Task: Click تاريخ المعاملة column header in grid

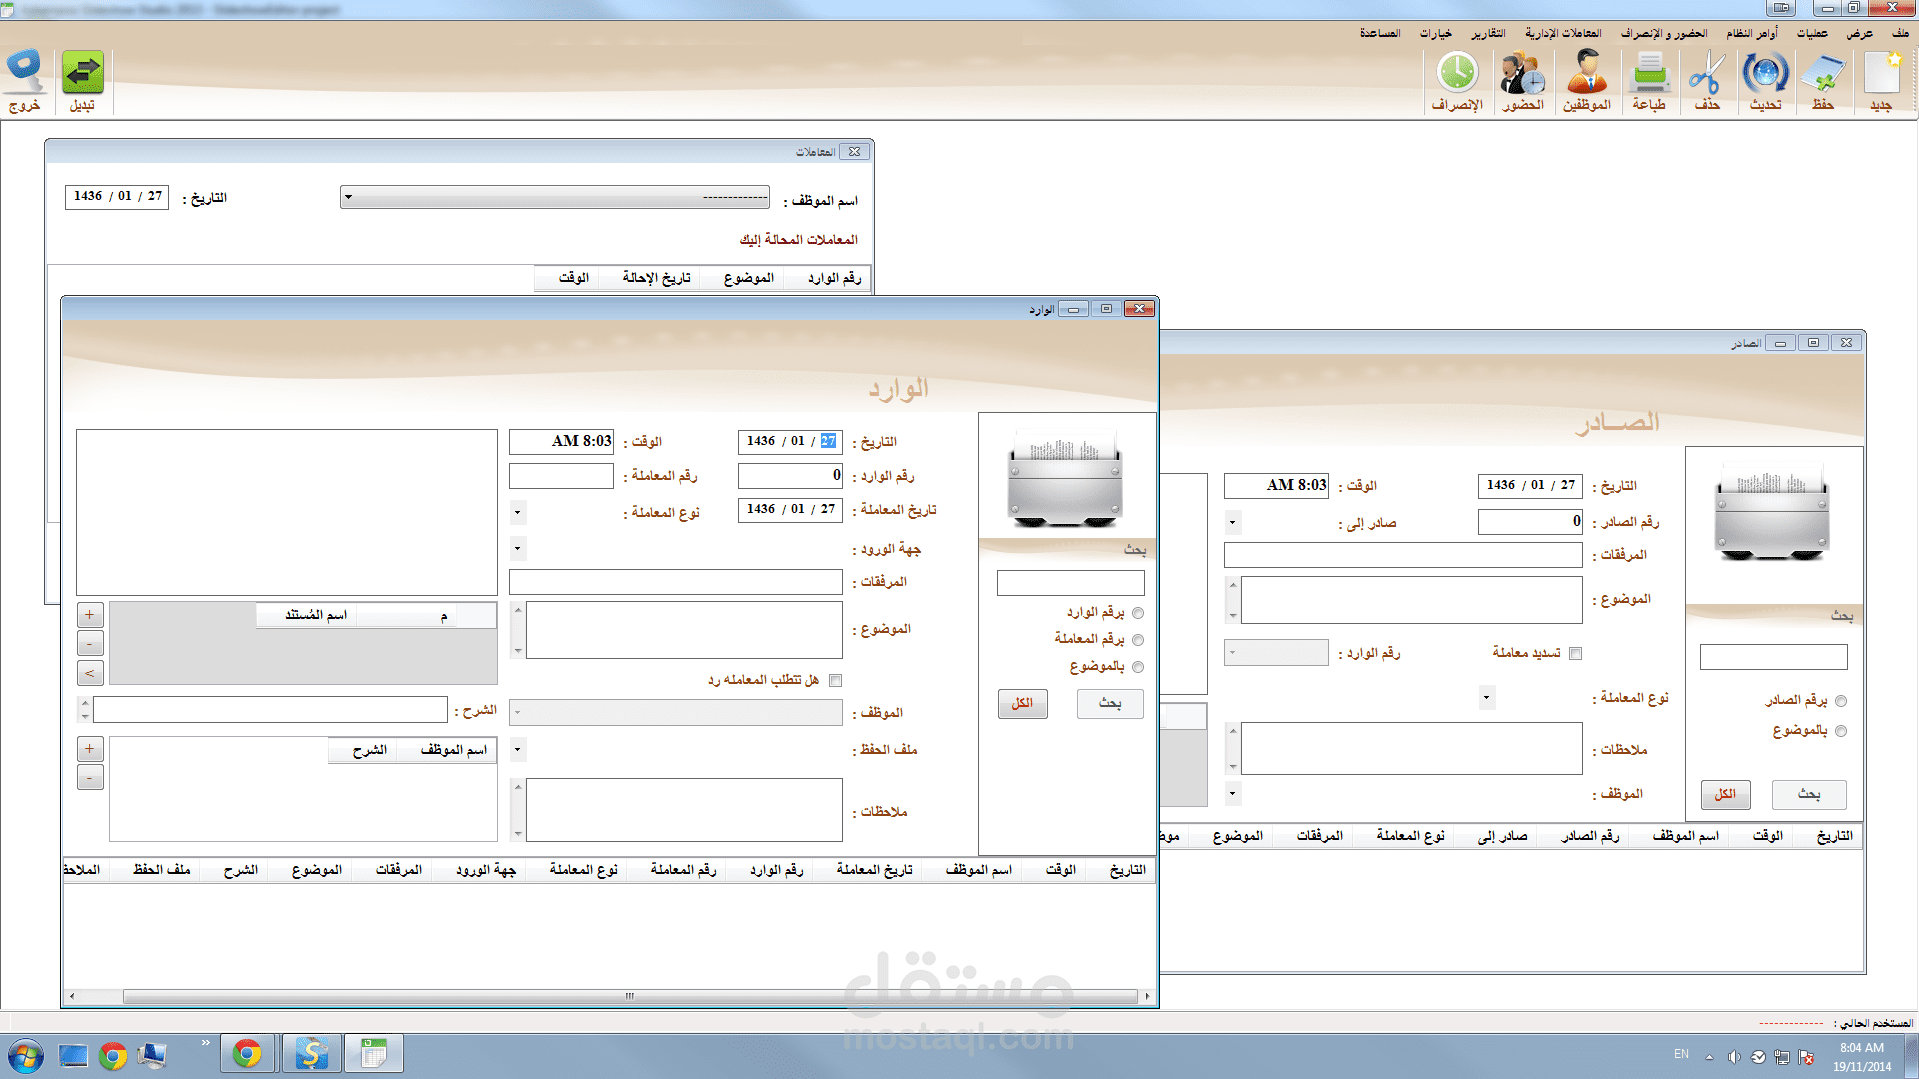Action: [x=875, y=870]
